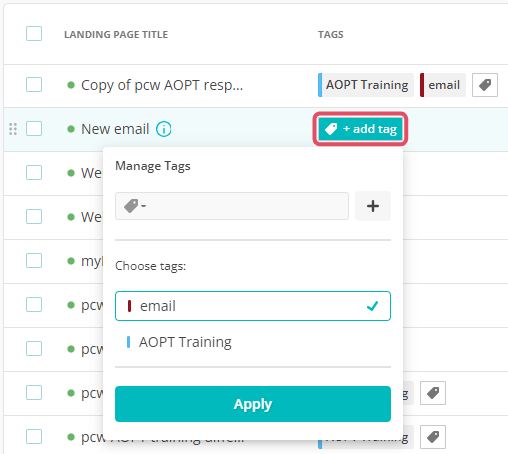Open the tag color dropdown in the tag field
508x454 pixels.
click(x=135, y=206)
